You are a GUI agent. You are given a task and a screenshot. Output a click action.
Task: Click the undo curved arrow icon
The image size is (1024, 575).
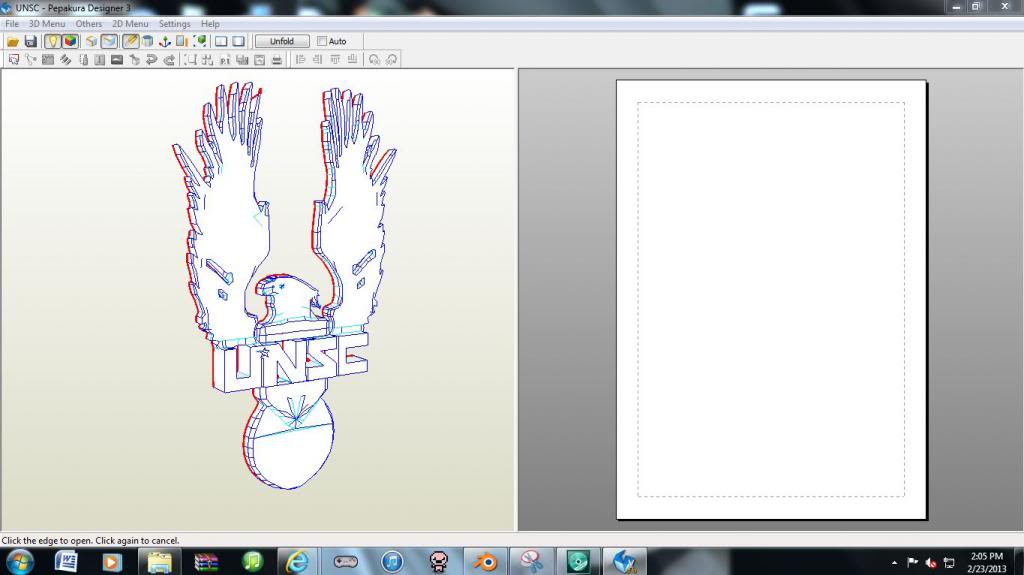[x=152, y=59]
